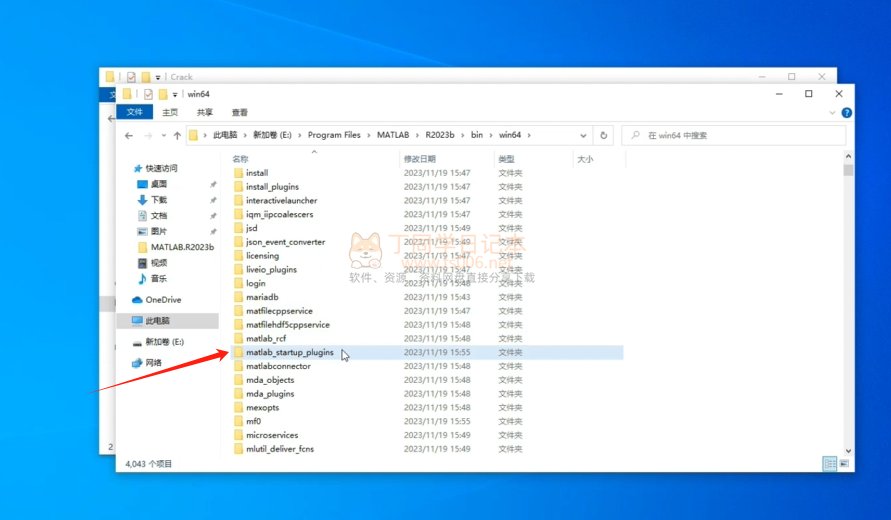Image resolution: width=891 pixels, height=520 pixels.
Task: Expand the 快速访问 tree node
Action: pyautogui.click(x=125, y=169)
